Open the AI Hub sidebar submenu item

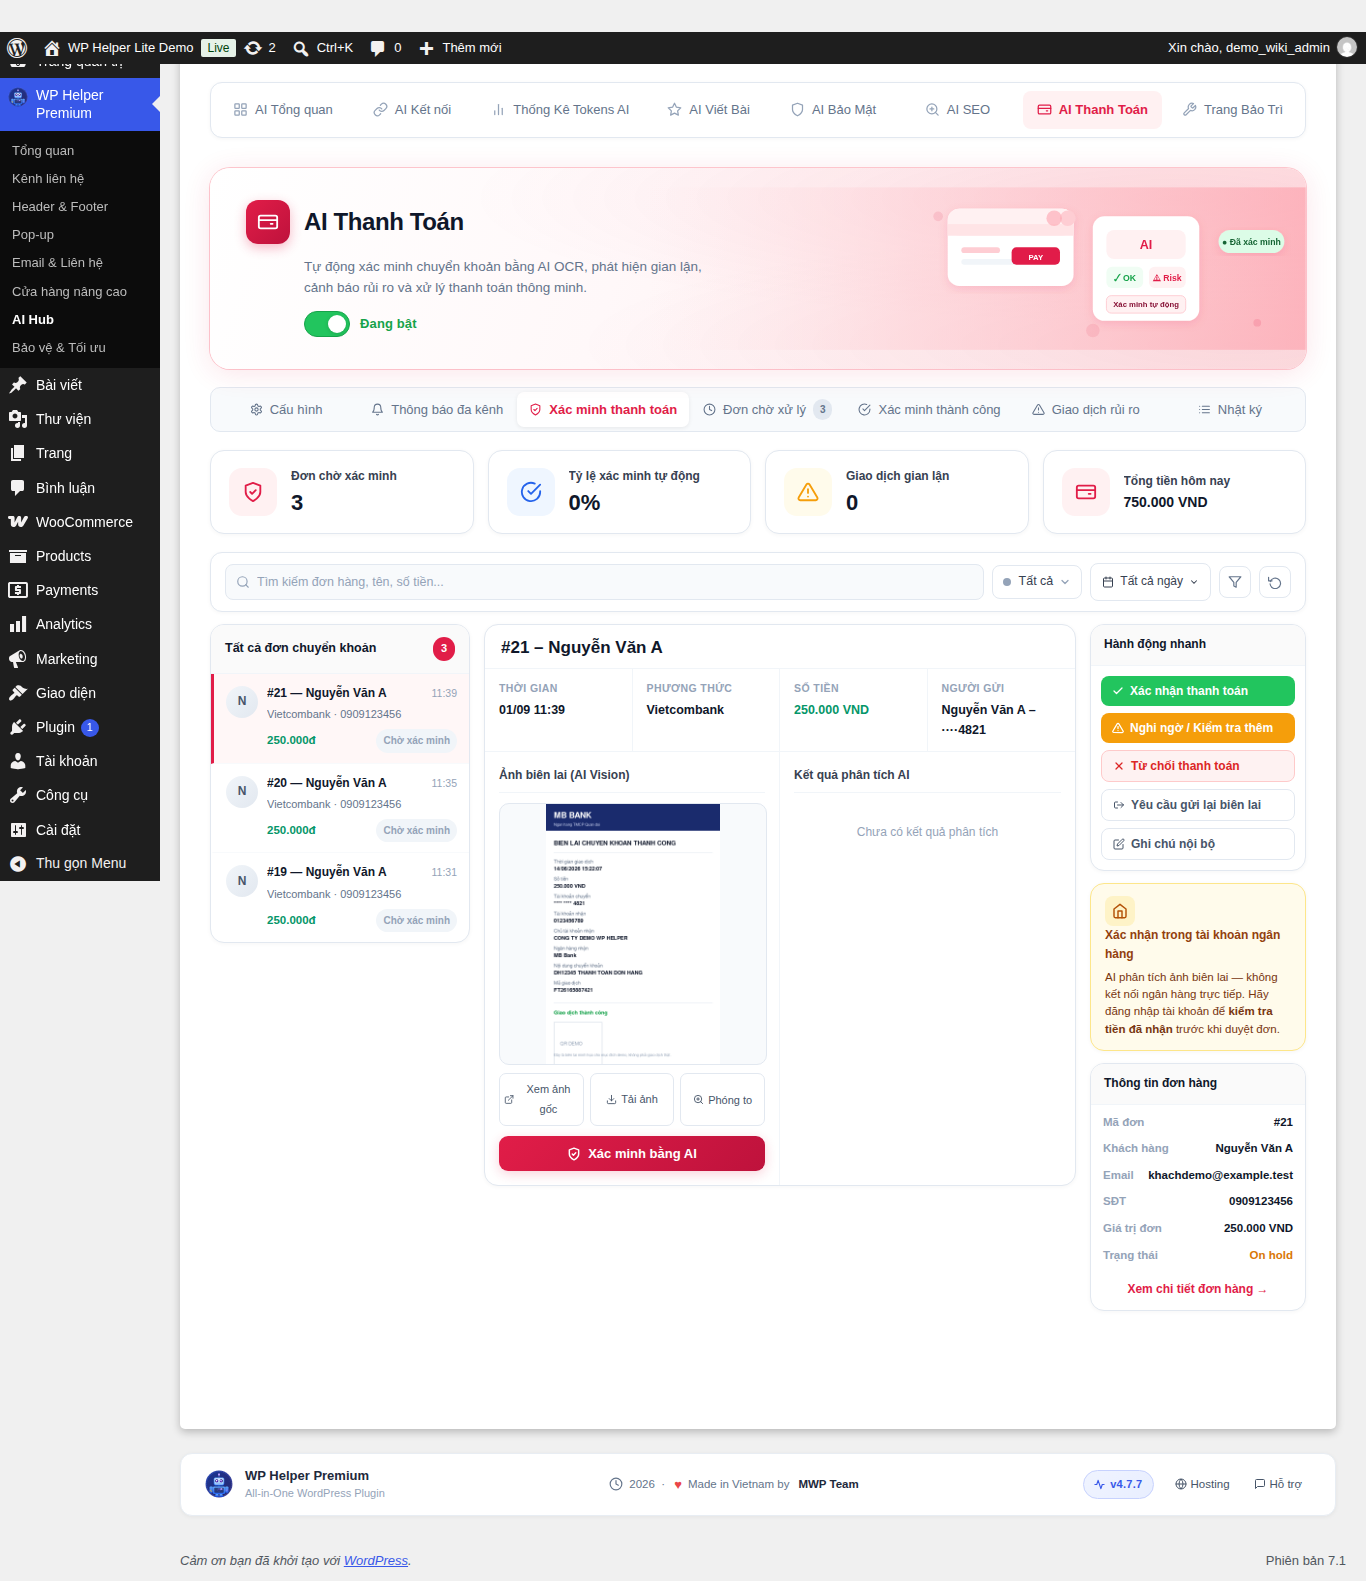(33, 320)
